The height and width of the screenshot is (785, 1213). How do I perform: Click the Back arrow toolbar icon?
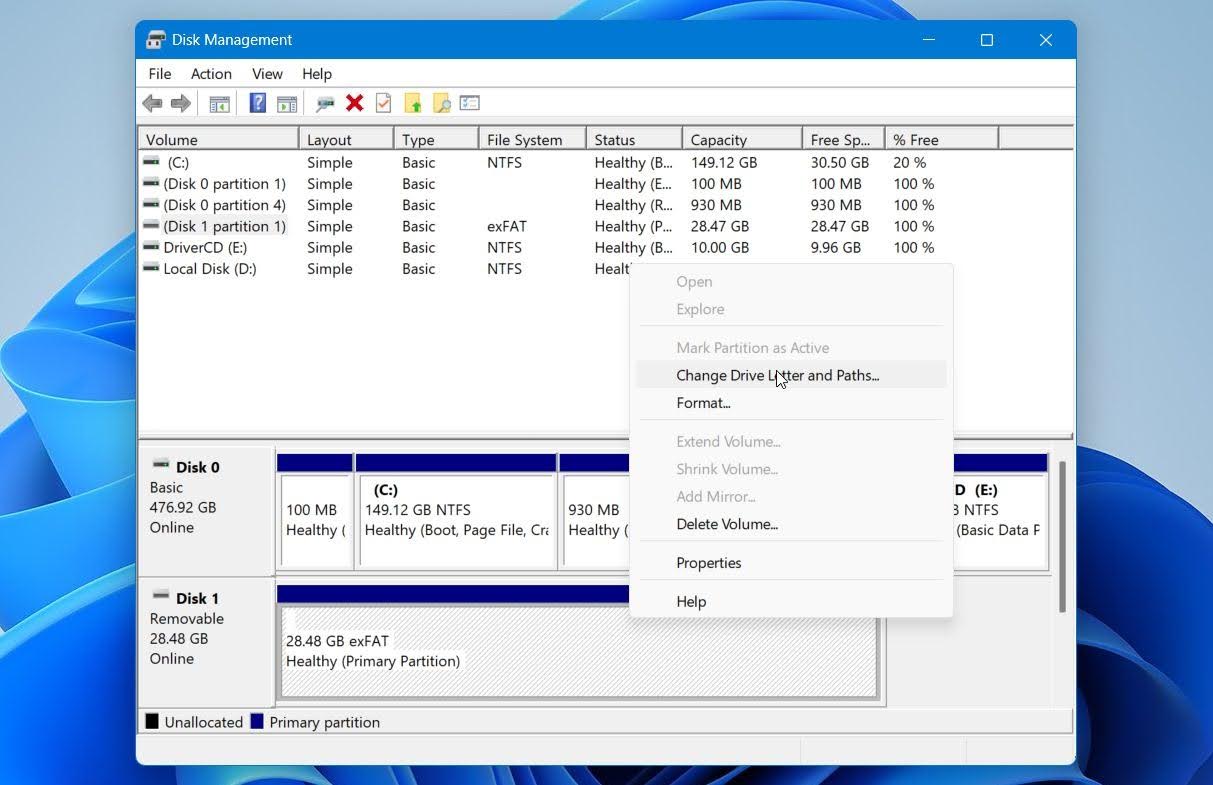[152, 103]
